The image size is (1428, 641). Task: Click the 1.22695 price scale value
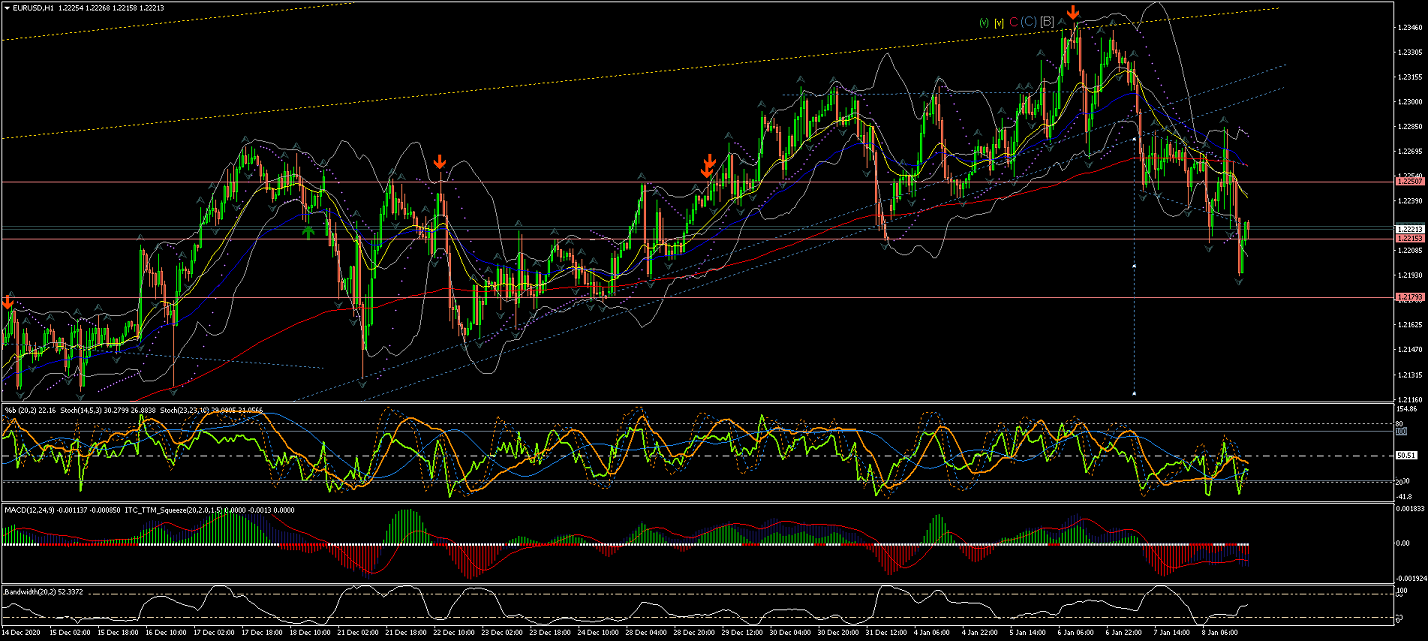[1410, 151]
